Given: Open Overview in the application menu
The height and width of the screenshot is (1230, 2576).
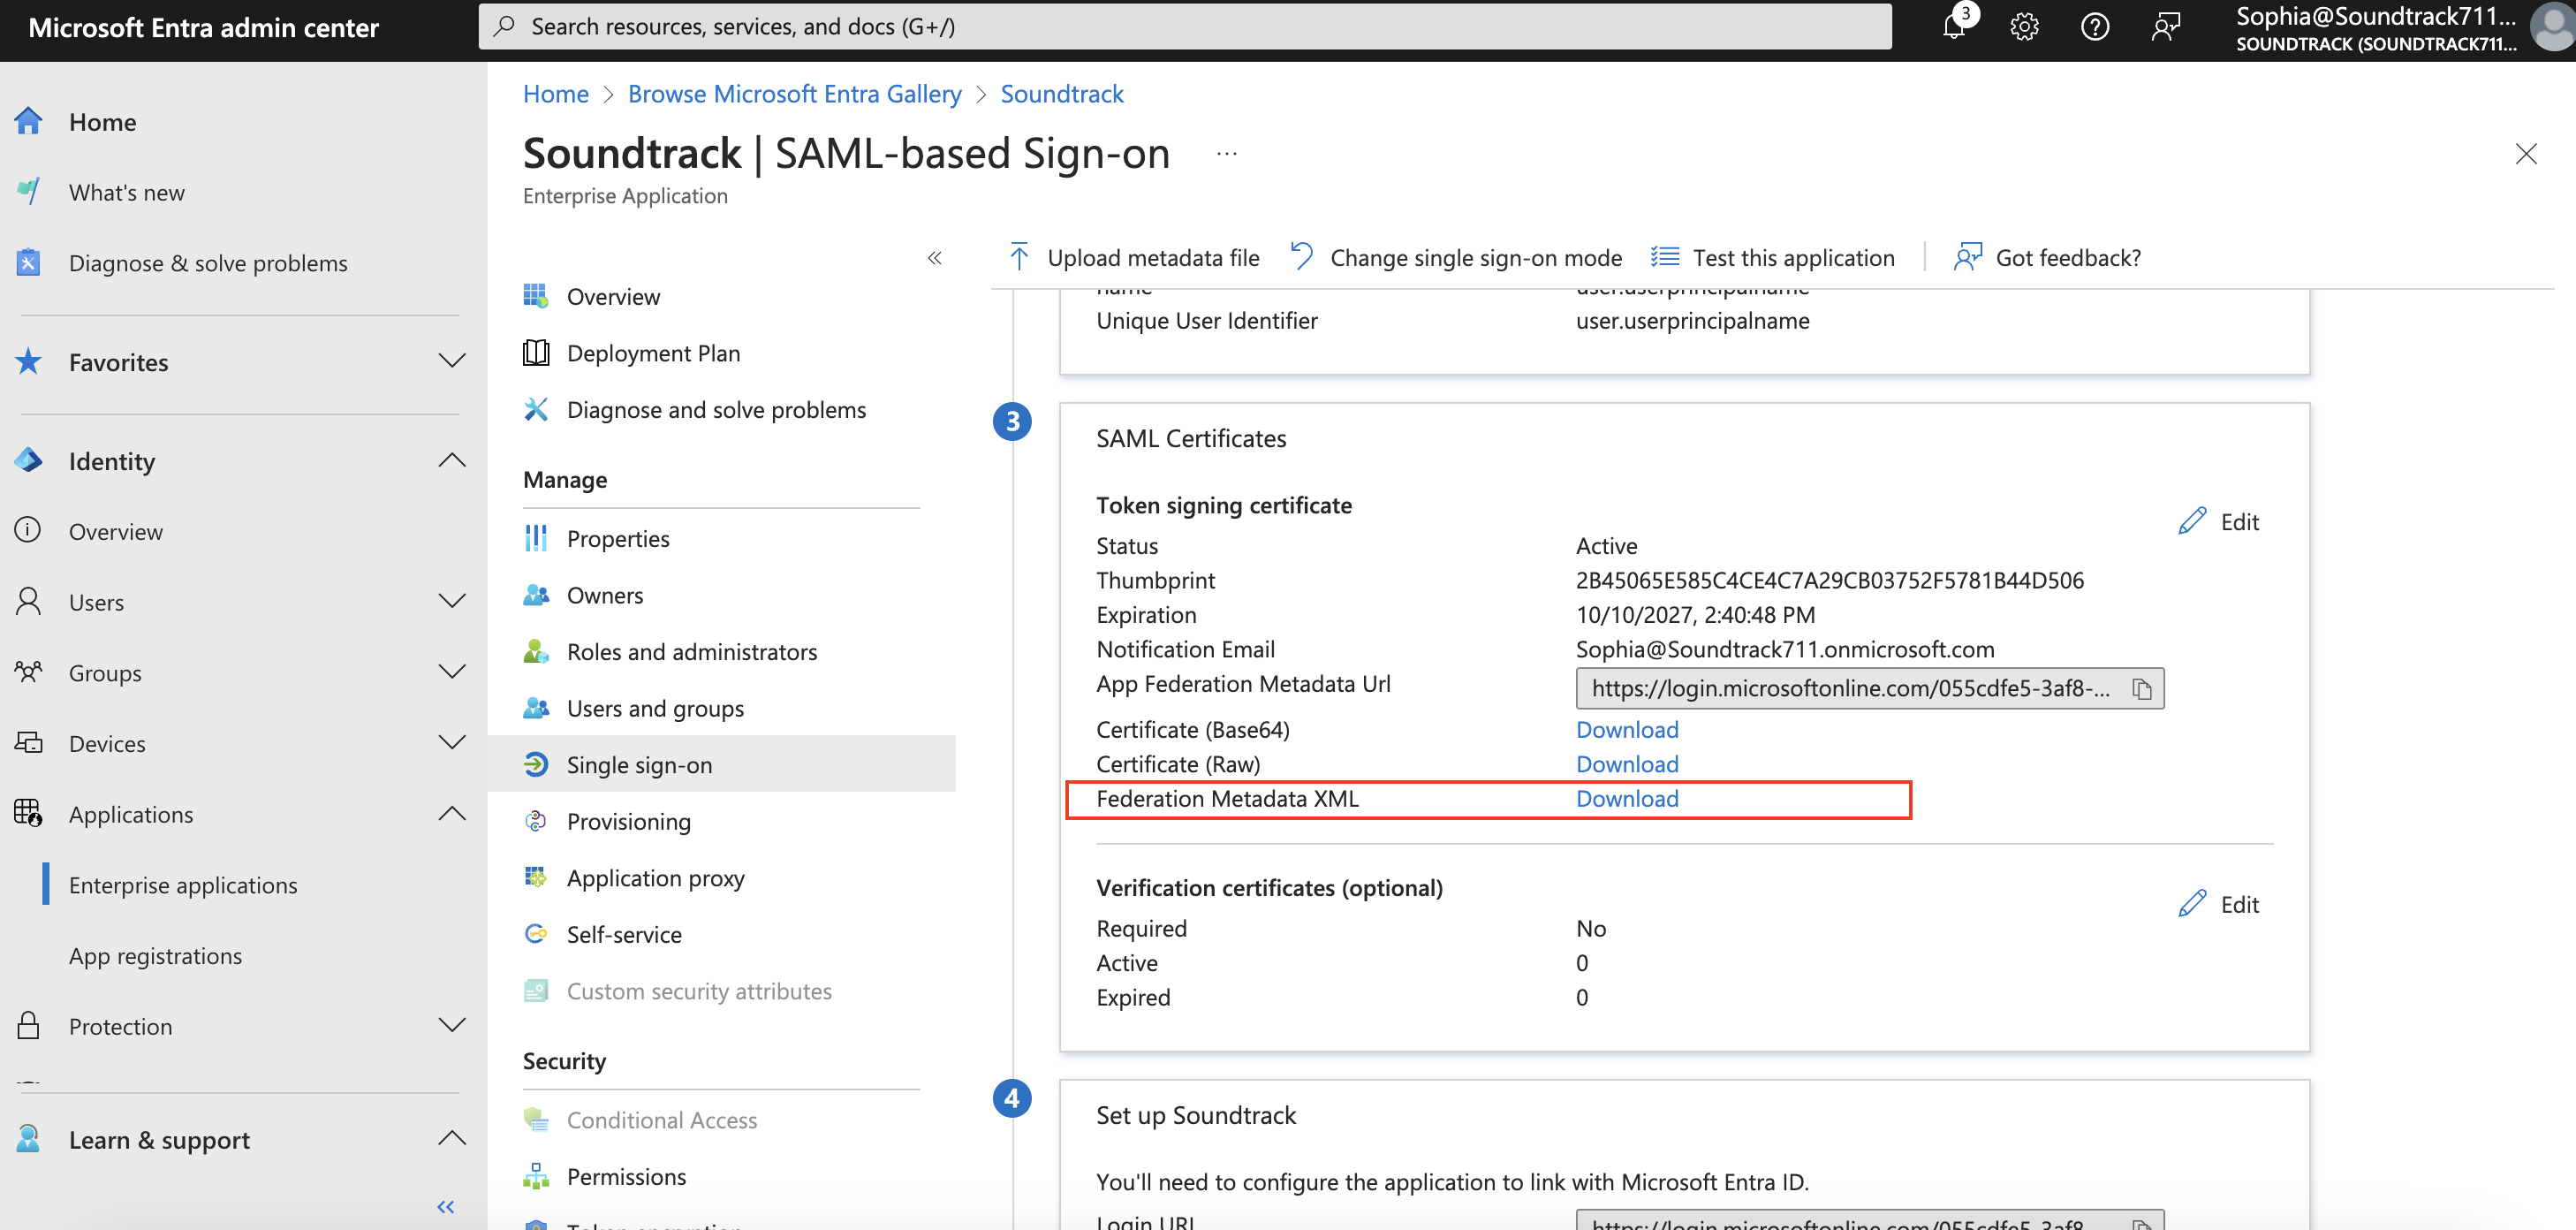Looking at the screenshot, I should tap(613, 296).
